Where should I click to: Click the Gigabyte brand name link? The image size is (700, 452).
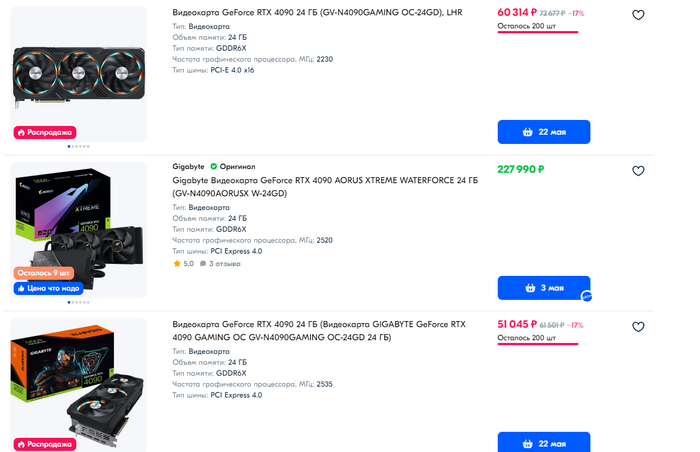coord(188,166)
